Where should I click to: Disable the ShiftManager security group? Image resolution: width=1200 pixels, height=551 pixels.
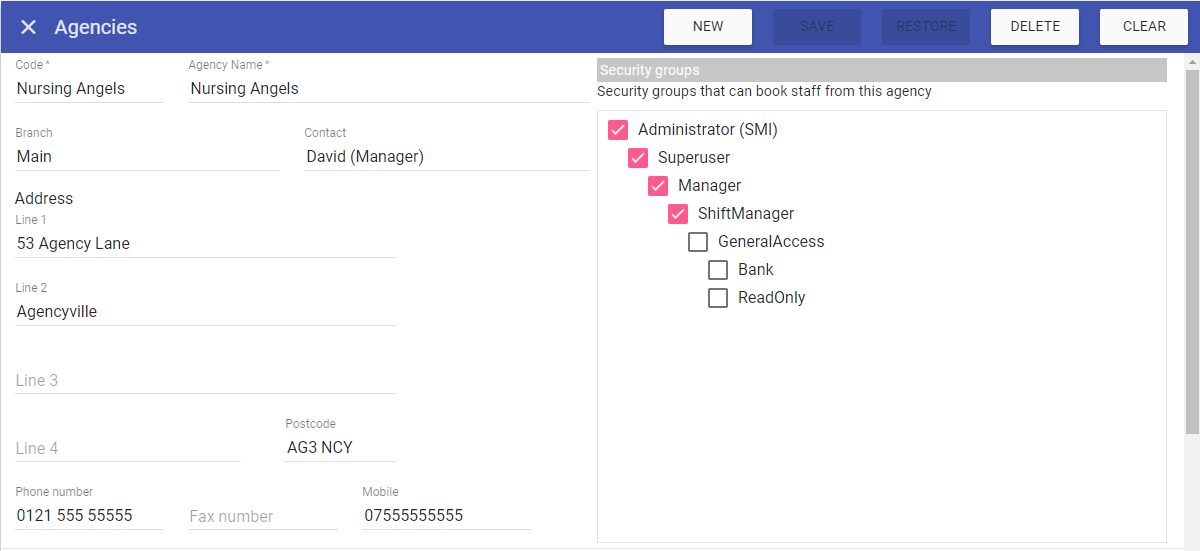coord(678,214)
